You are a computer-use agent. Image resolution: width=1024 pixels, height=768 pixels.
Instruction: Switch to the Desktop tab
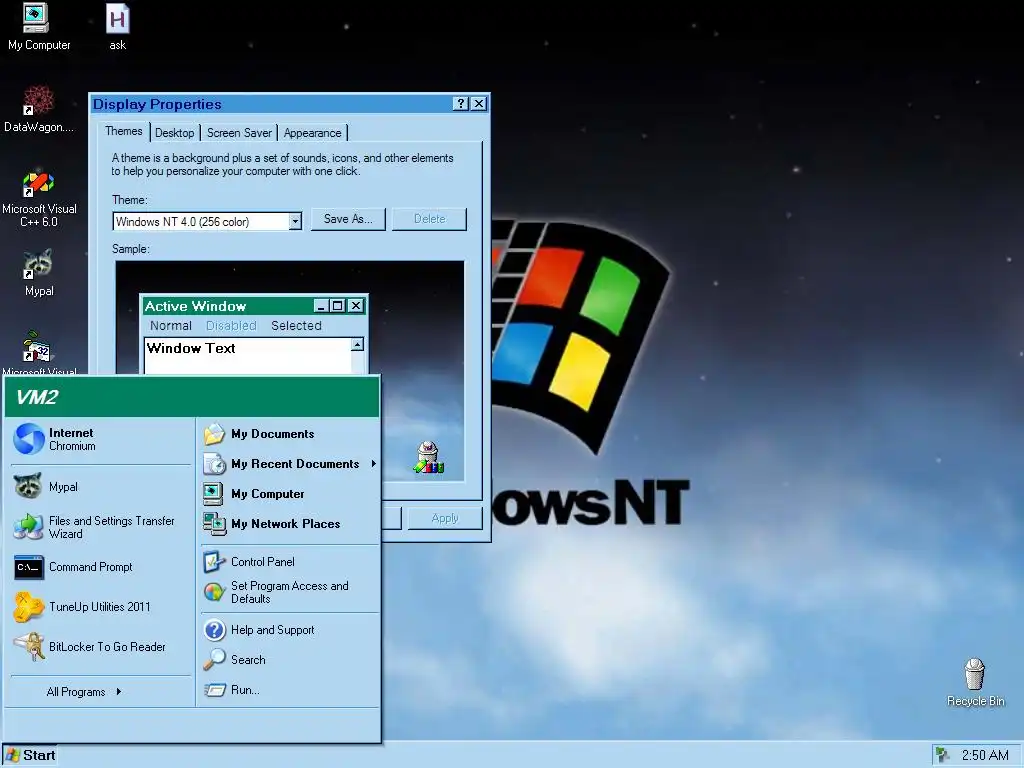(174, 133)
